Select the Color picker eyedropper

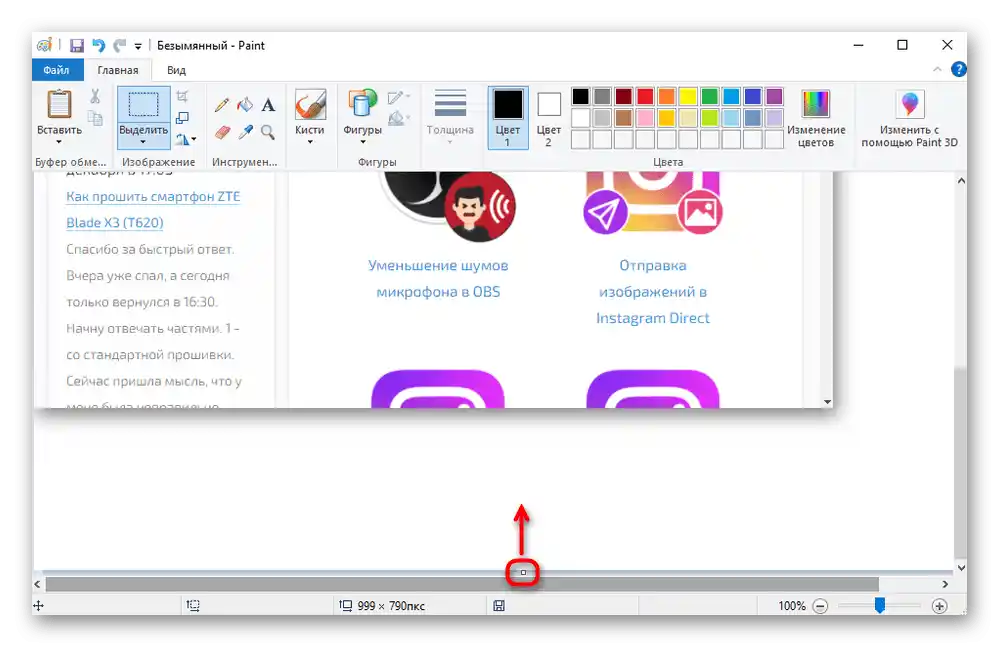pyautogui.click(x=245, y=132)
